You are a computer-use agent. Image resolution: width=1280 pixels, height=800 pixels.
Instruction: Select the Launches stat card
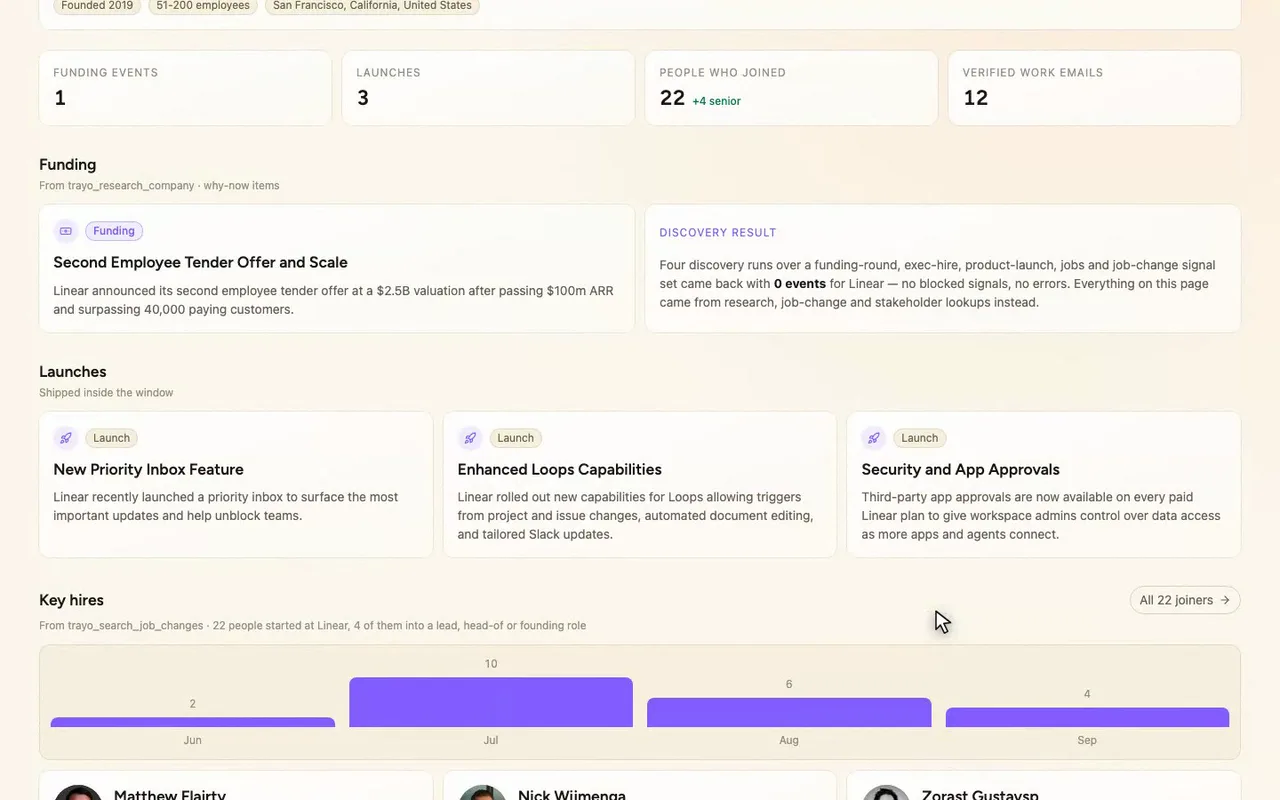pos(488,88)
